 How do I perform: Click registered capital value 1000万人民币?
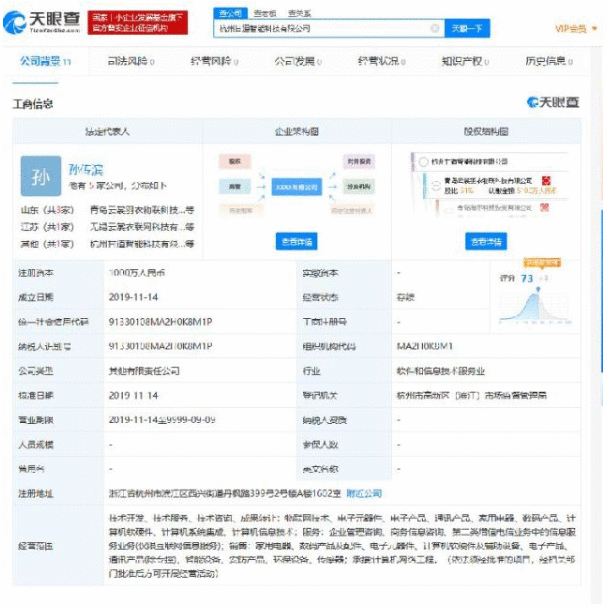137,273
